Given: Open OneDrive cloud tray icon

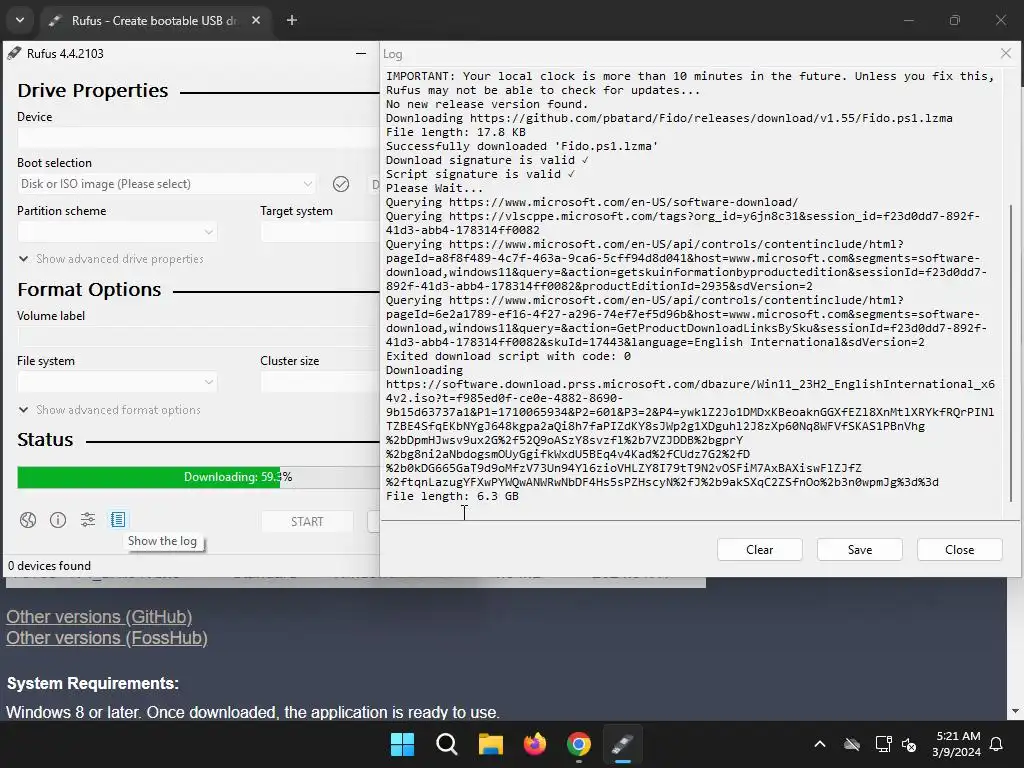Looking at the screenshot, I should point(852,744).
